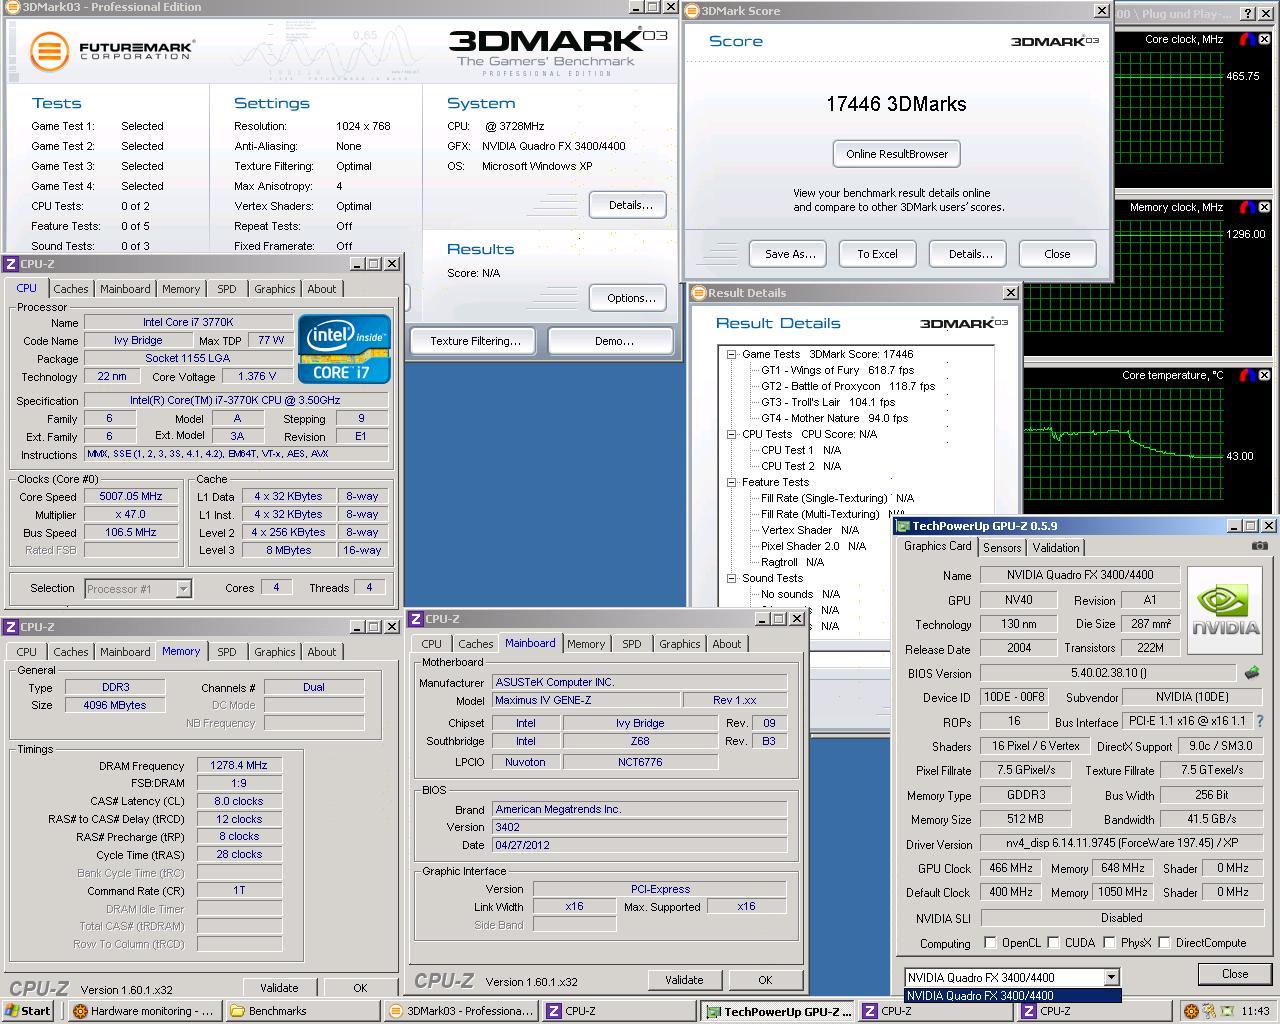Close the Core temperature graph panel
Image resolution: width=1280 pixels, height=1024 pixels.
tap(1264, 376)
